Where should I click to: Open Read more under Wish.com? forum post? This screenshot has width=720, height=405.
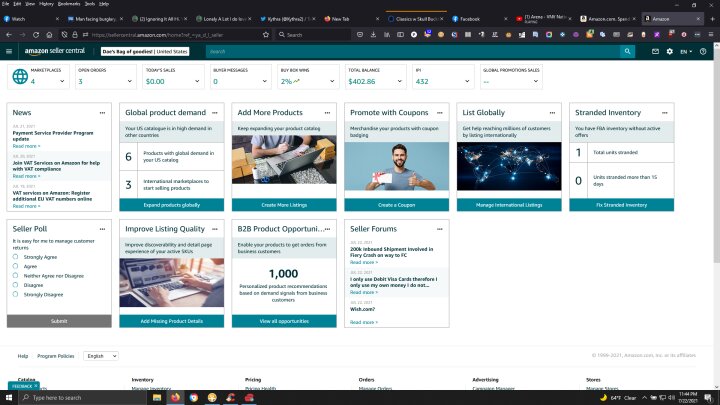coord(364,322)
